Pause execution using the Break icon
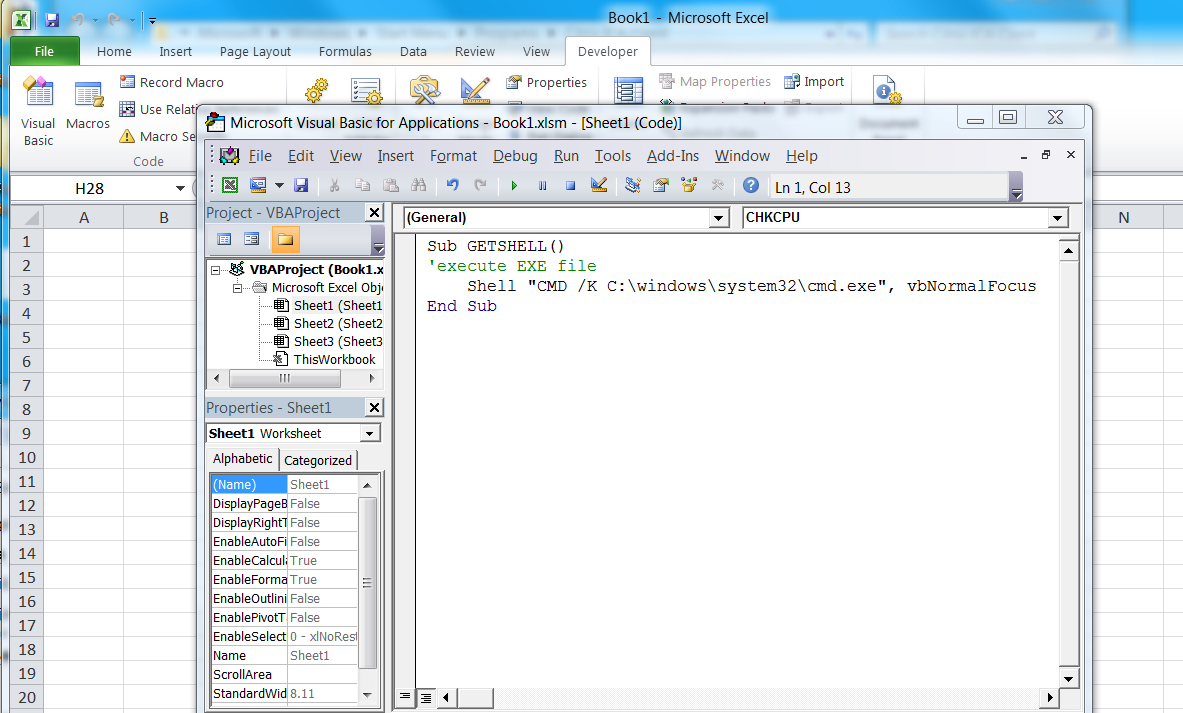The width and height of the screenshot is (1183, 713). click(541, 185)
